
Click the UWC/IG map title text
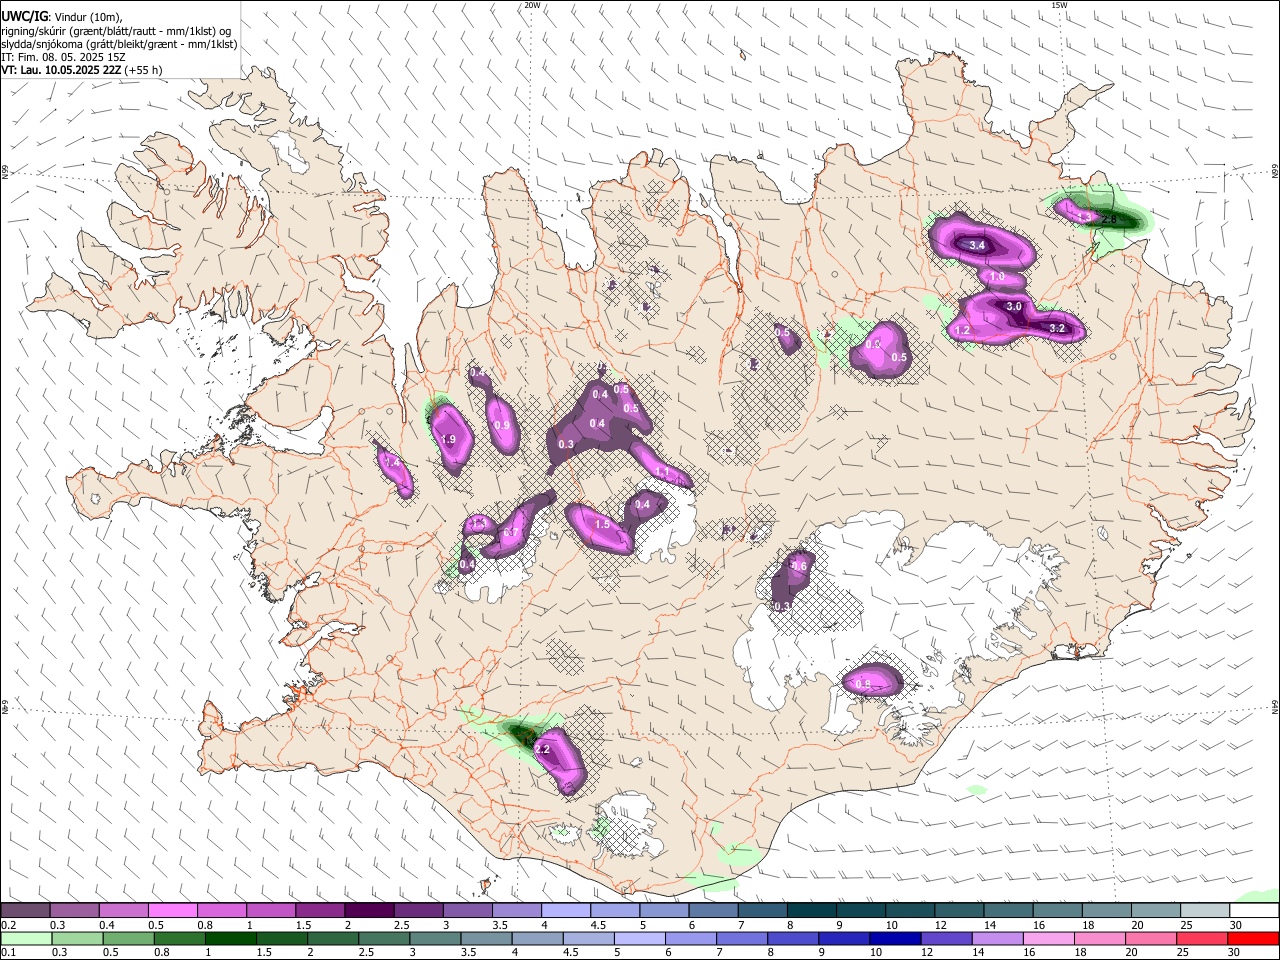point(25,16)
